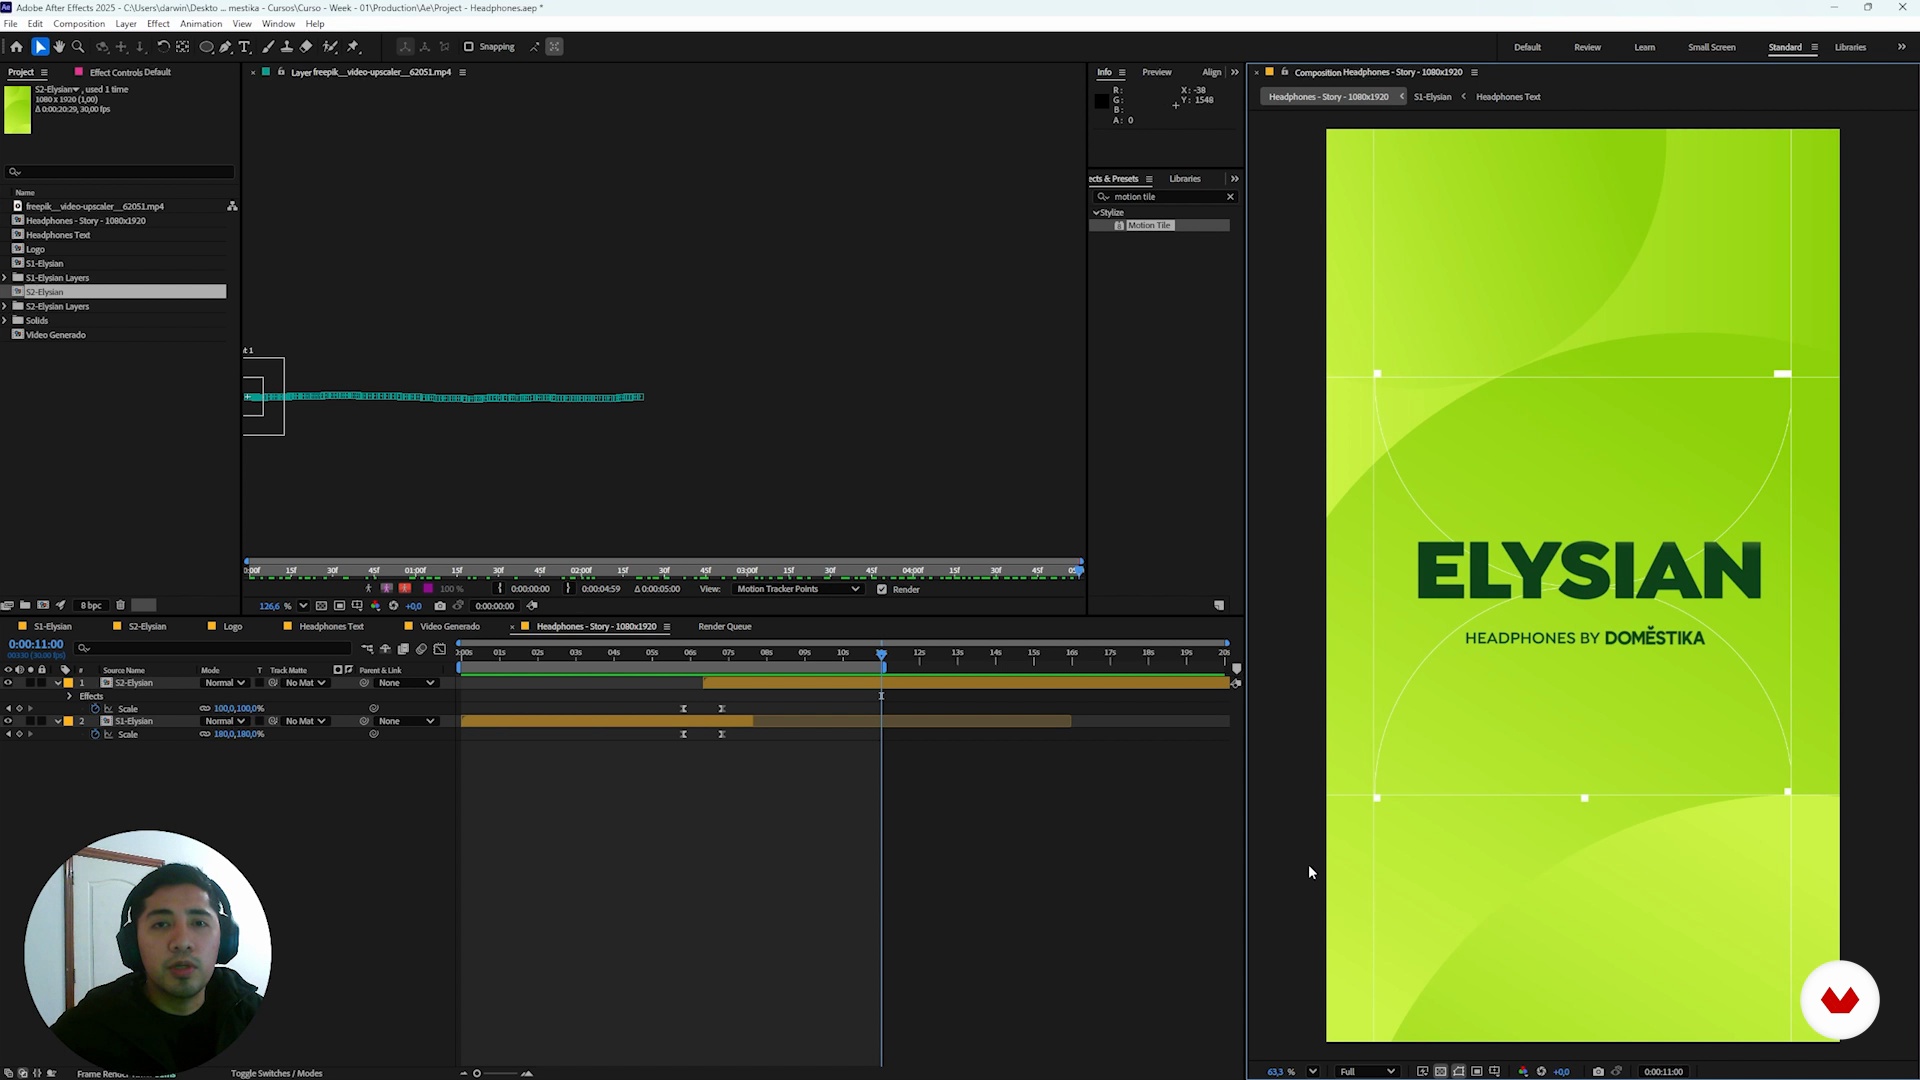
Task: Toggle transparency grid in Composition viewer
Action: 1441,1071
